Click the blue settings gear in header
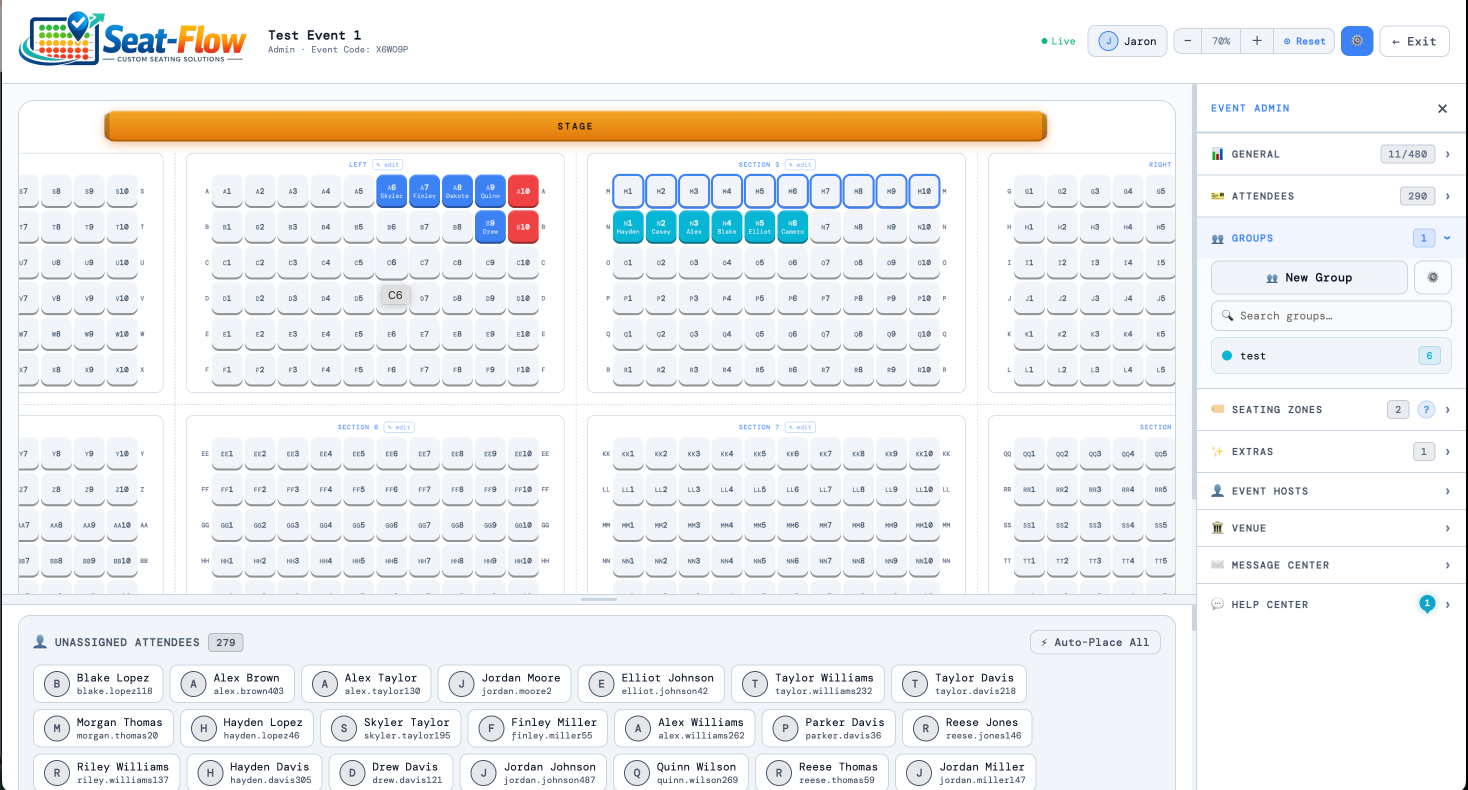The image size is (1468, 790). coord(1357,41)
